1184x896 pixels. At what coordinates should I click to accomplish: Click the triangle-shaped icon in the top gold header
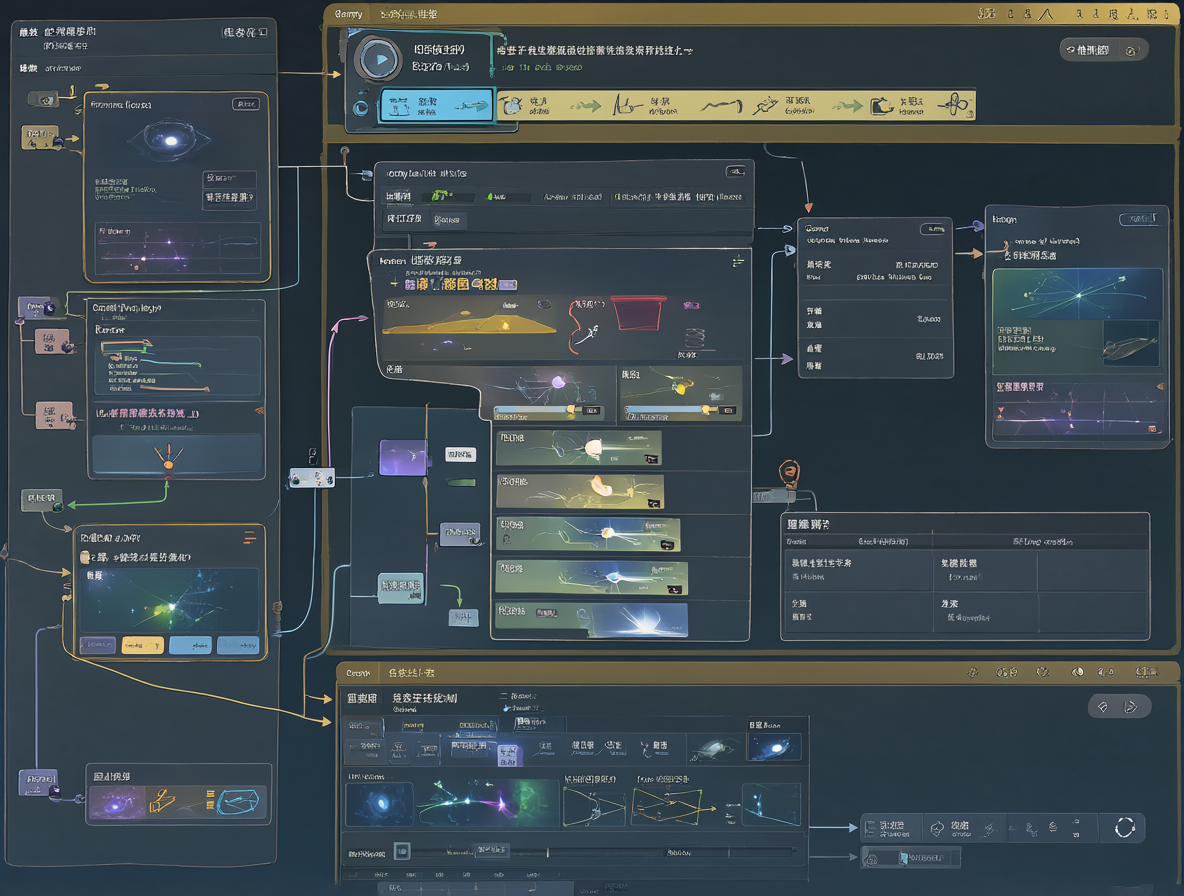tap(1046, 14)
